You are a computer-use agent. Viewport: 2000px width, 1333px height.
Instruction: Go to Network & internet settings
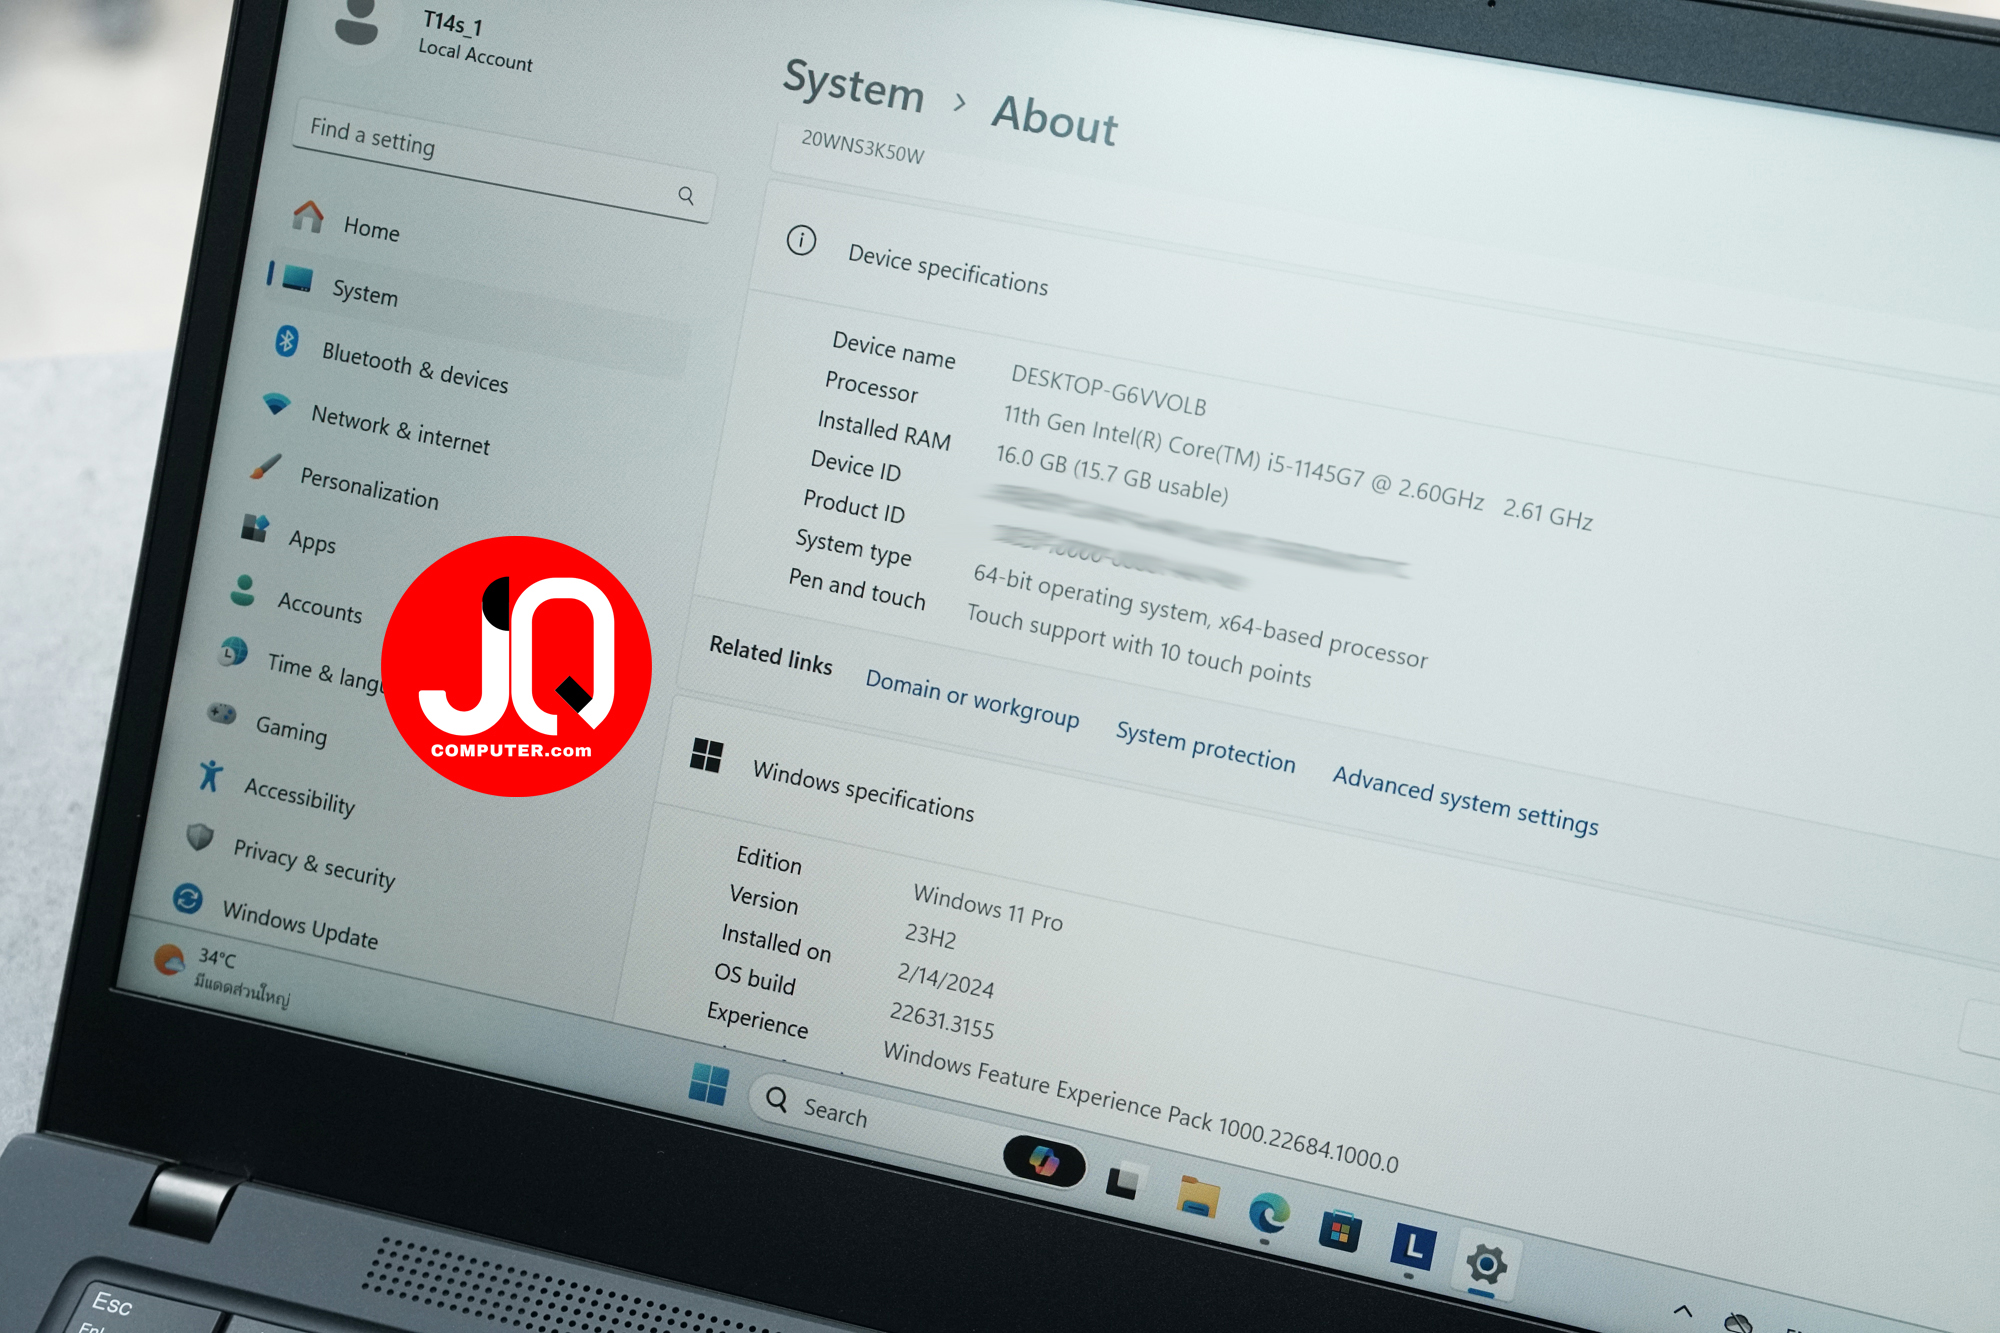click(x=400, y=429)
